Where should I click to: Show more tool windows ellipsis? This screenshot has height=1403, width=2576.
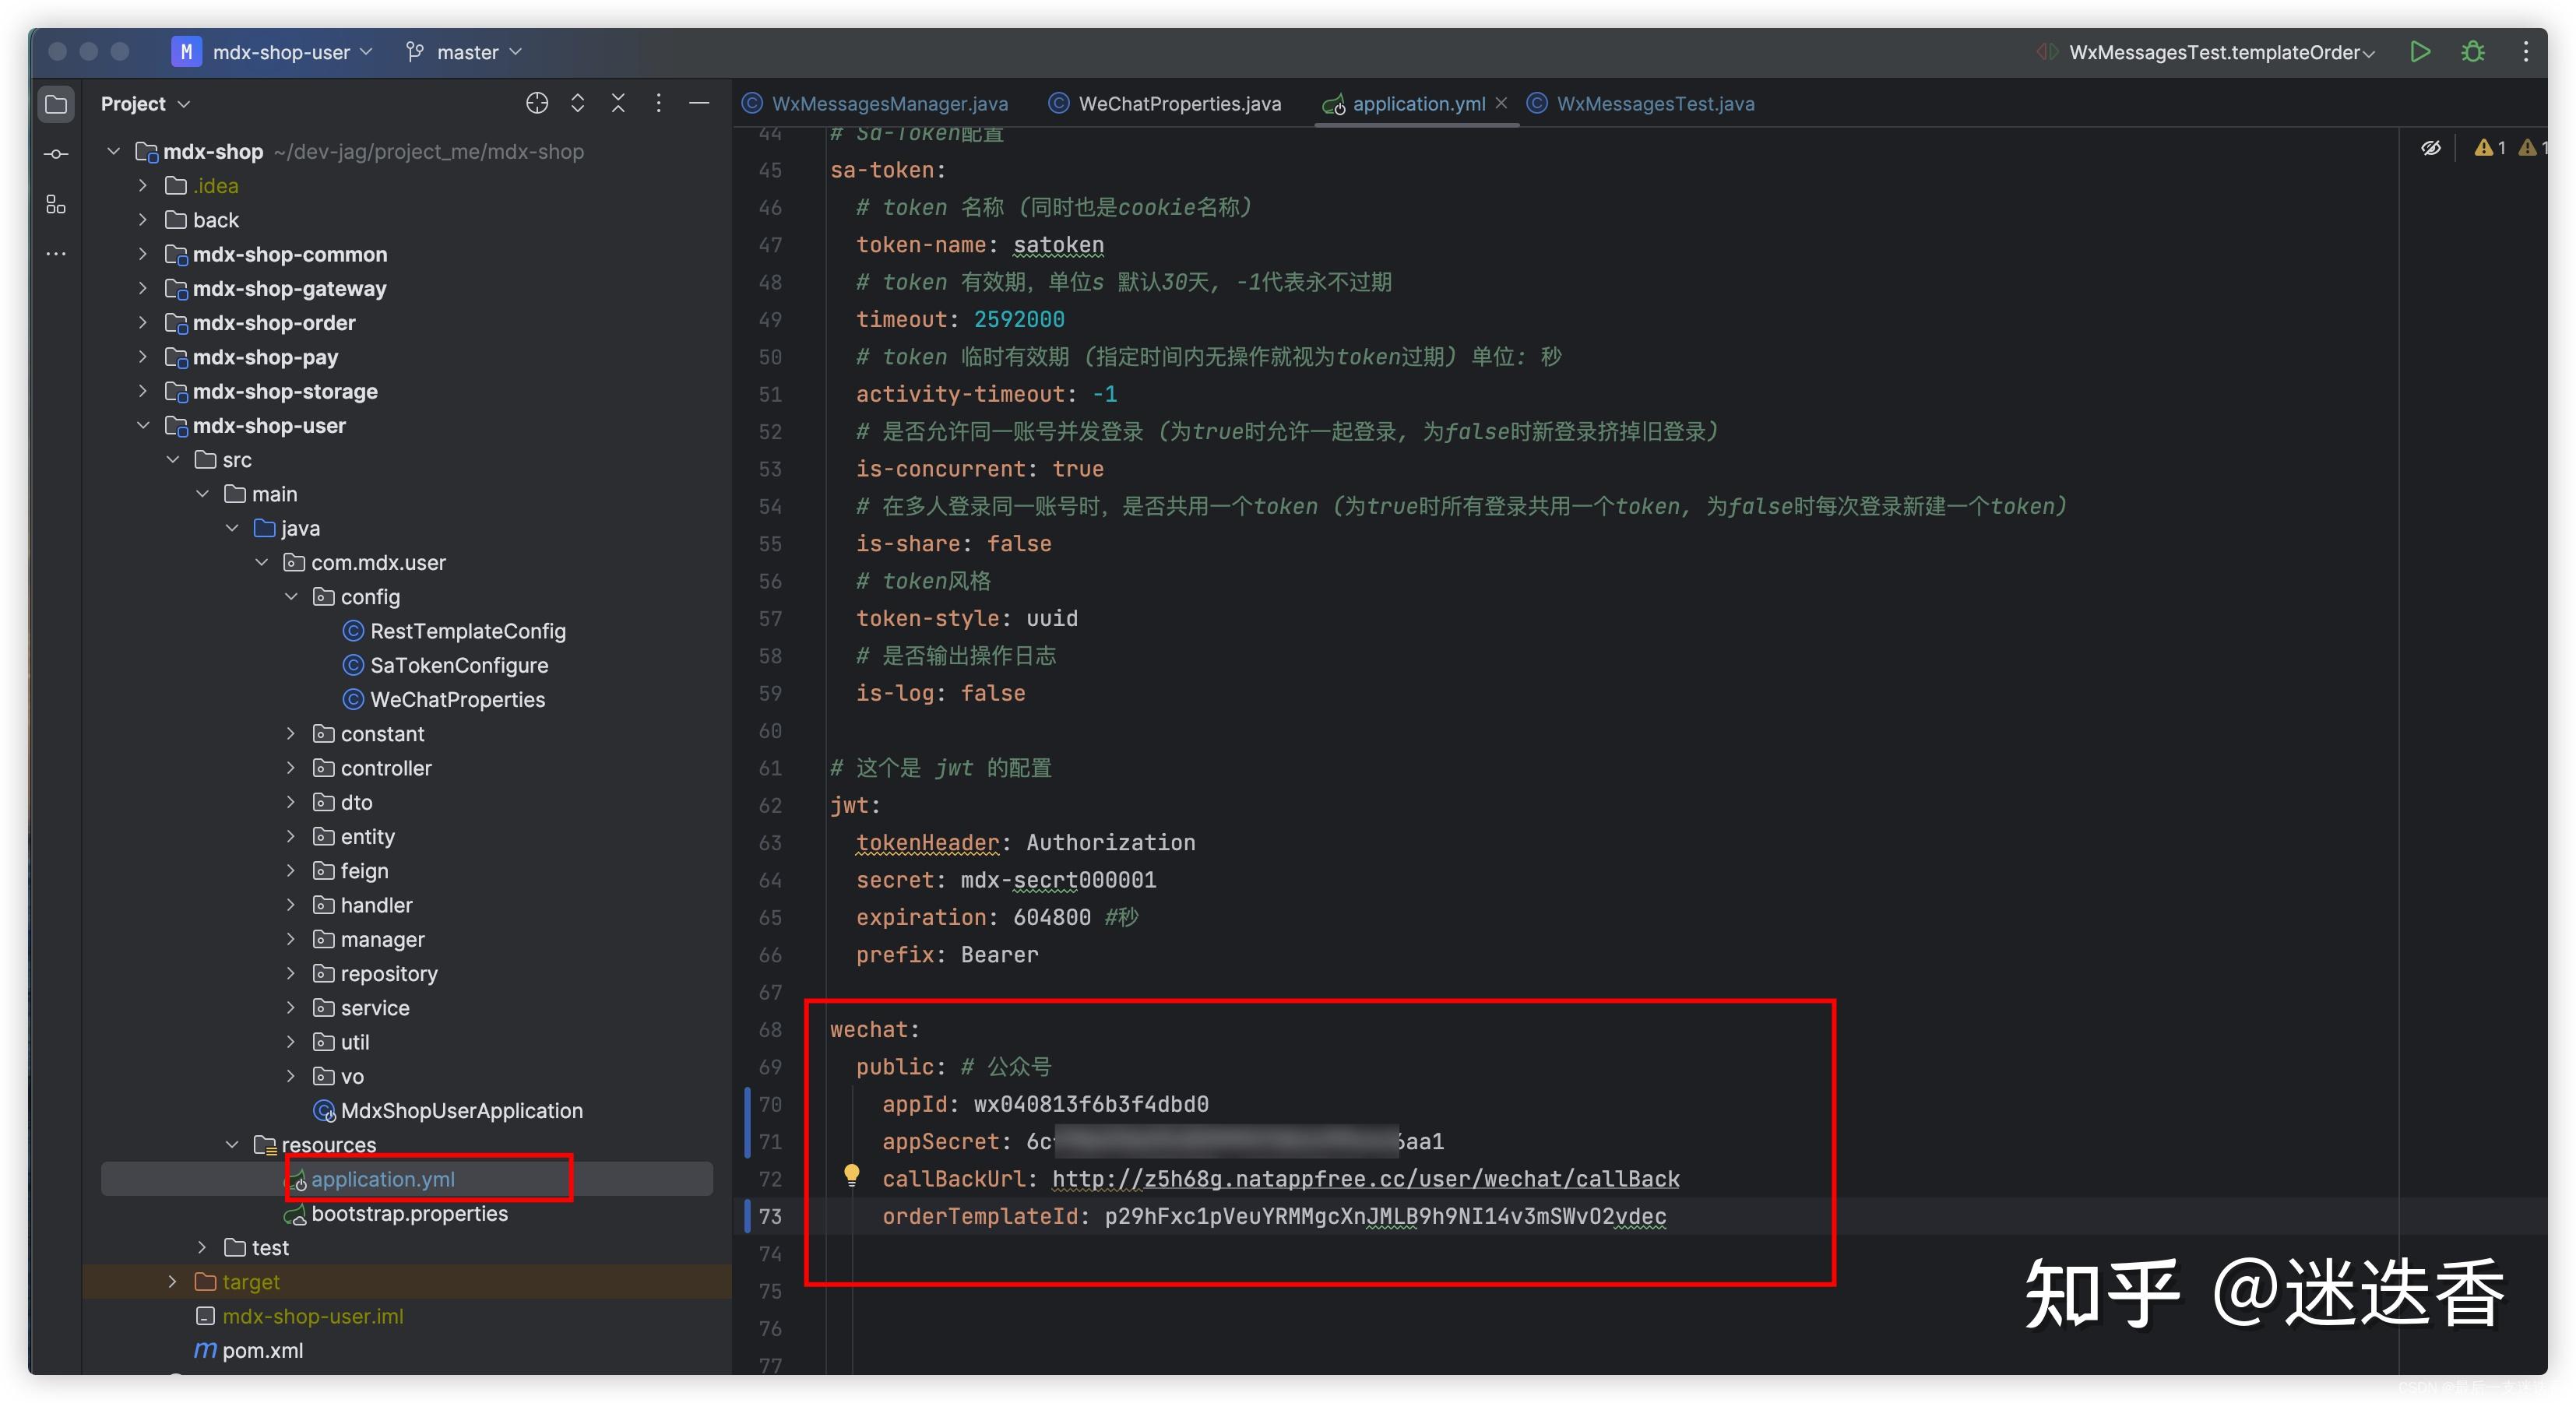click(x=56, y=254)
